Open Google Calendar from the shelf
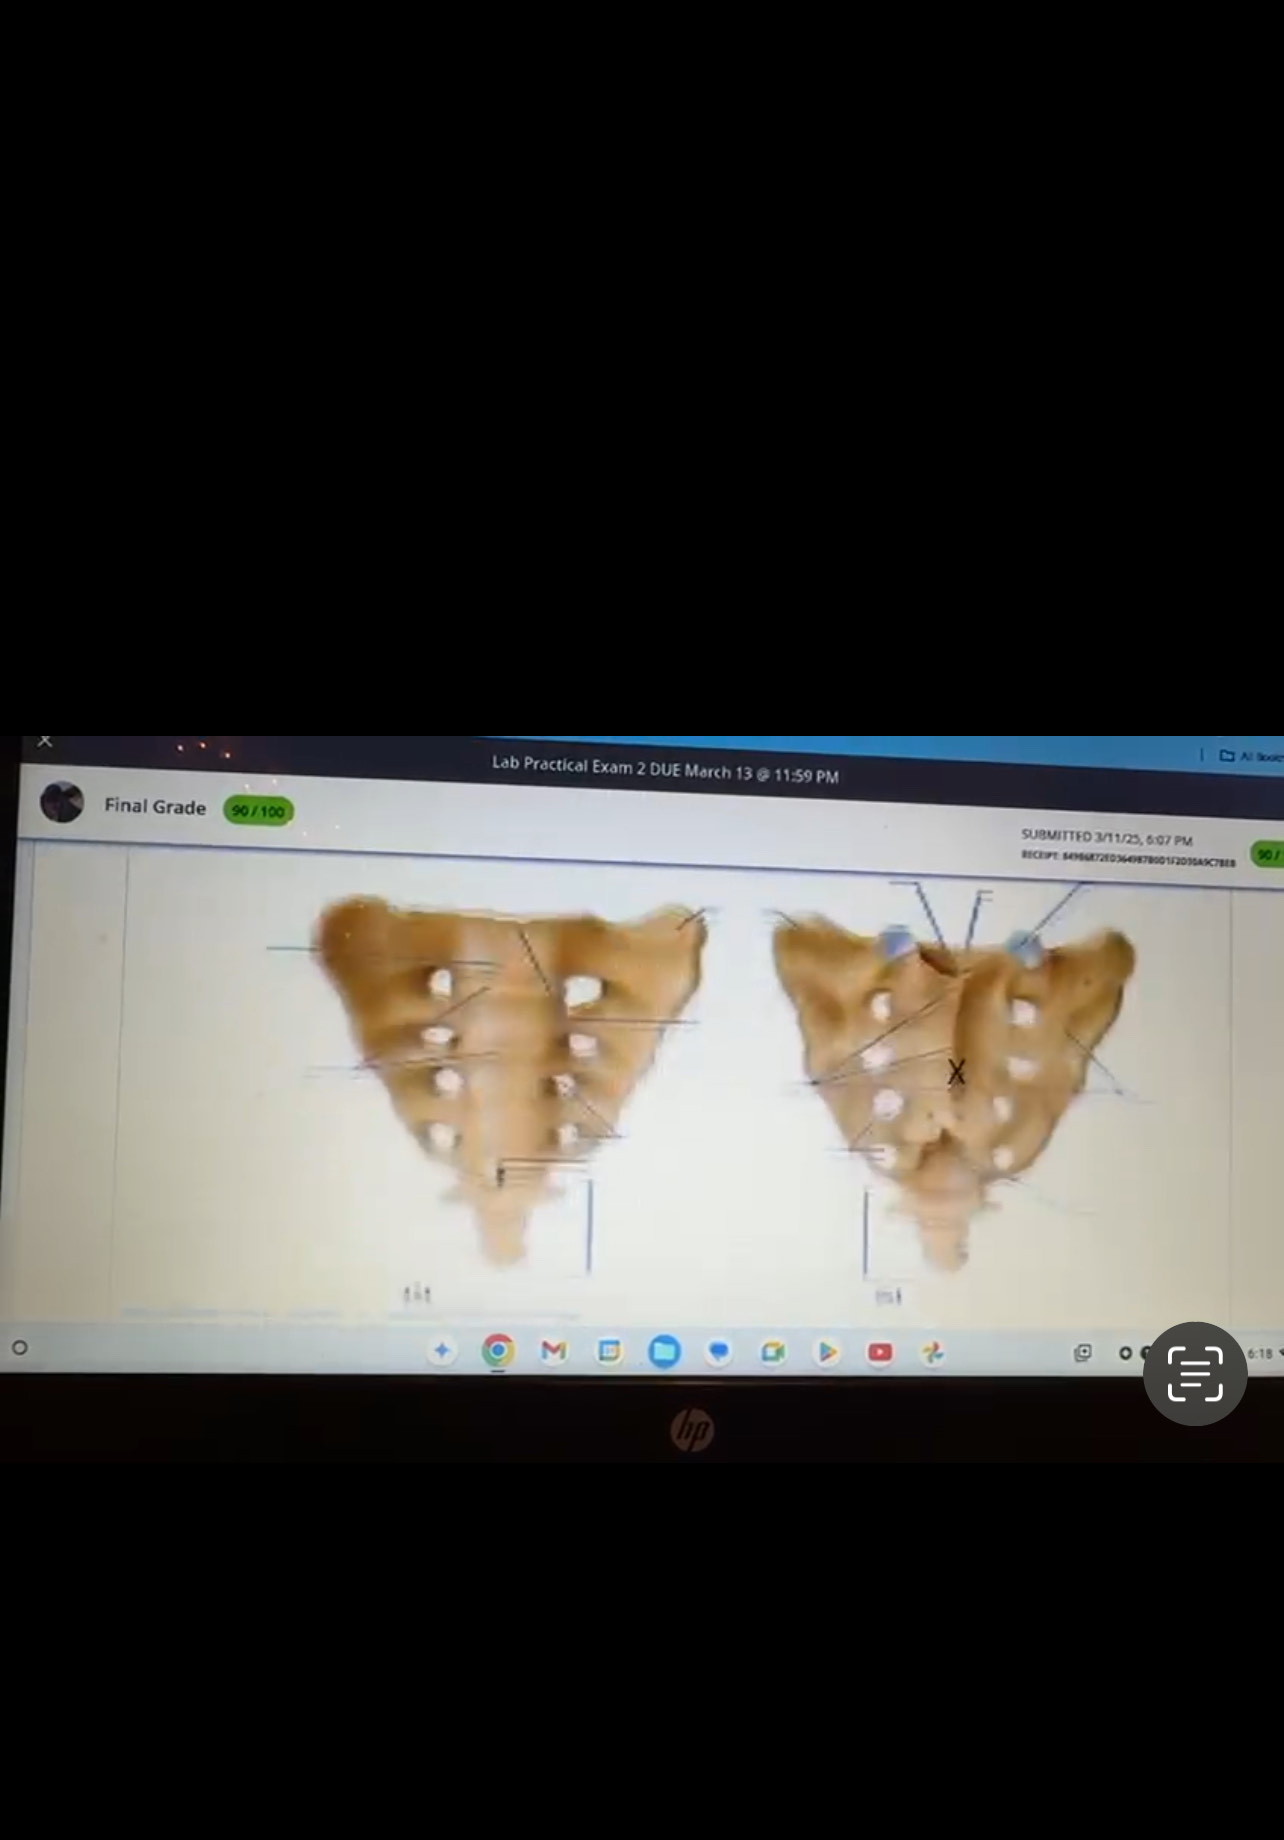Screen dimensions: 1284x1840 pos(608,1351)
